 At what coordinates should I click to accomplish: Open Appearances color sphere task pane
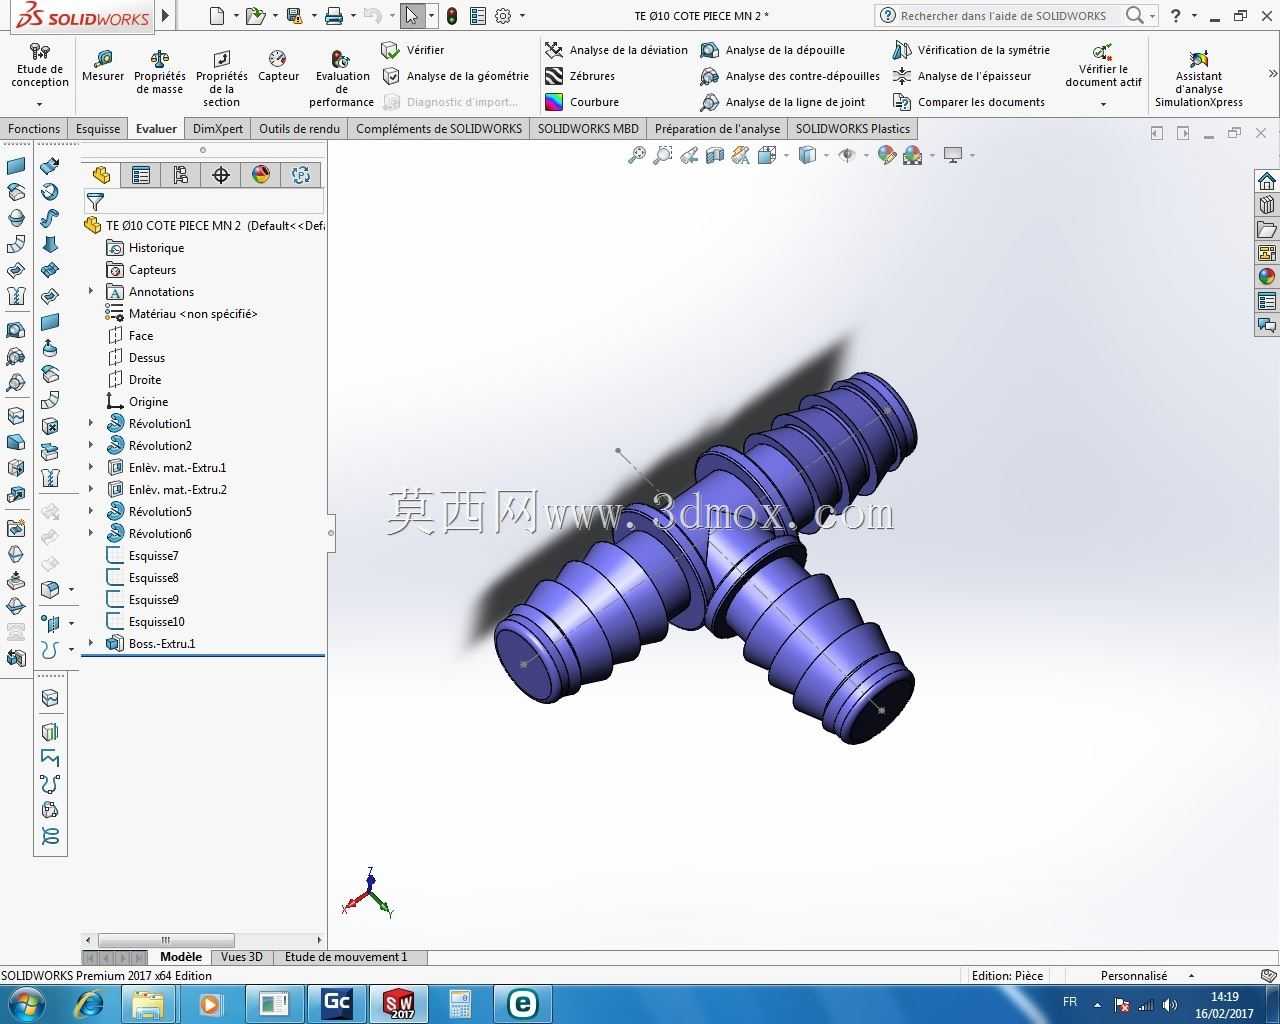tap(1267, 277)
